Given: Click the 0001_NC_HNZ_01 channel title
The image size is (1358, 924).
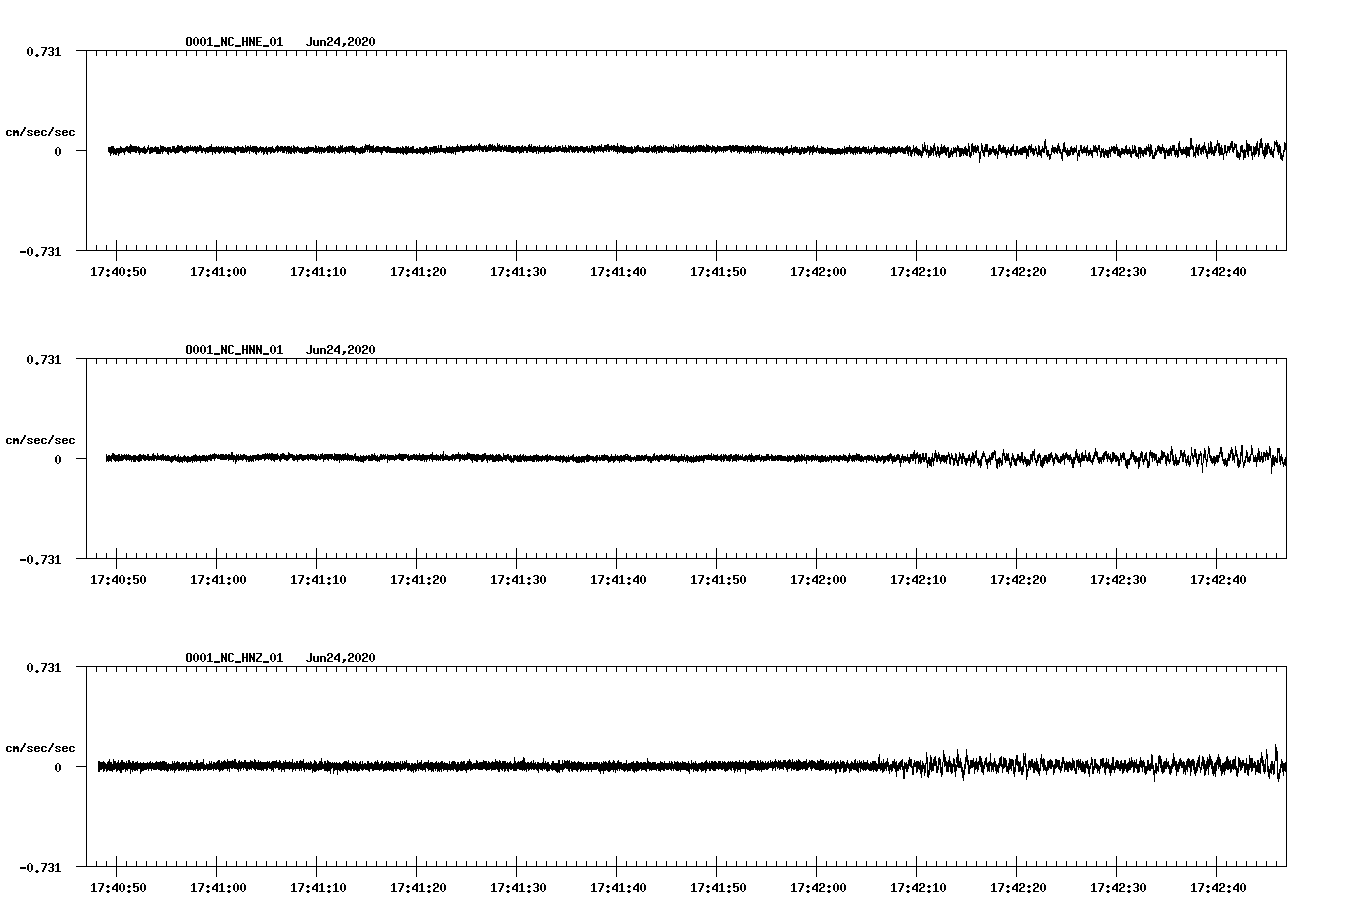Looking at the screenshot, I should click(x=234, y=658).
